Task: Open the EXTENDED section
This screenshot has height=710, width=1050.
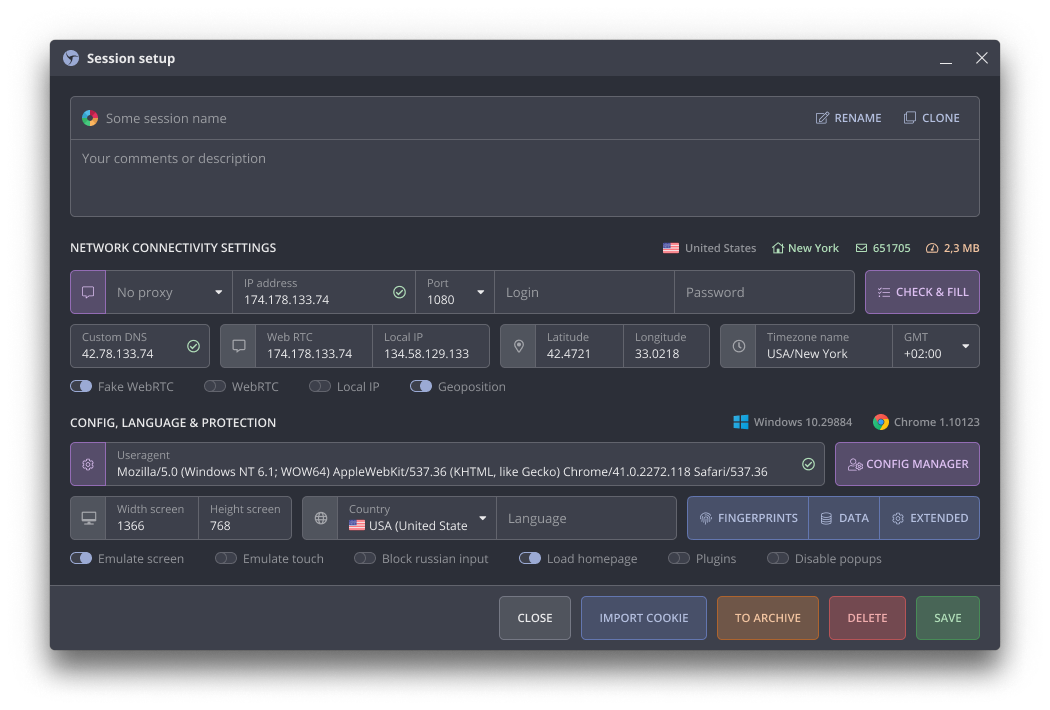Action: coord(929,518)
